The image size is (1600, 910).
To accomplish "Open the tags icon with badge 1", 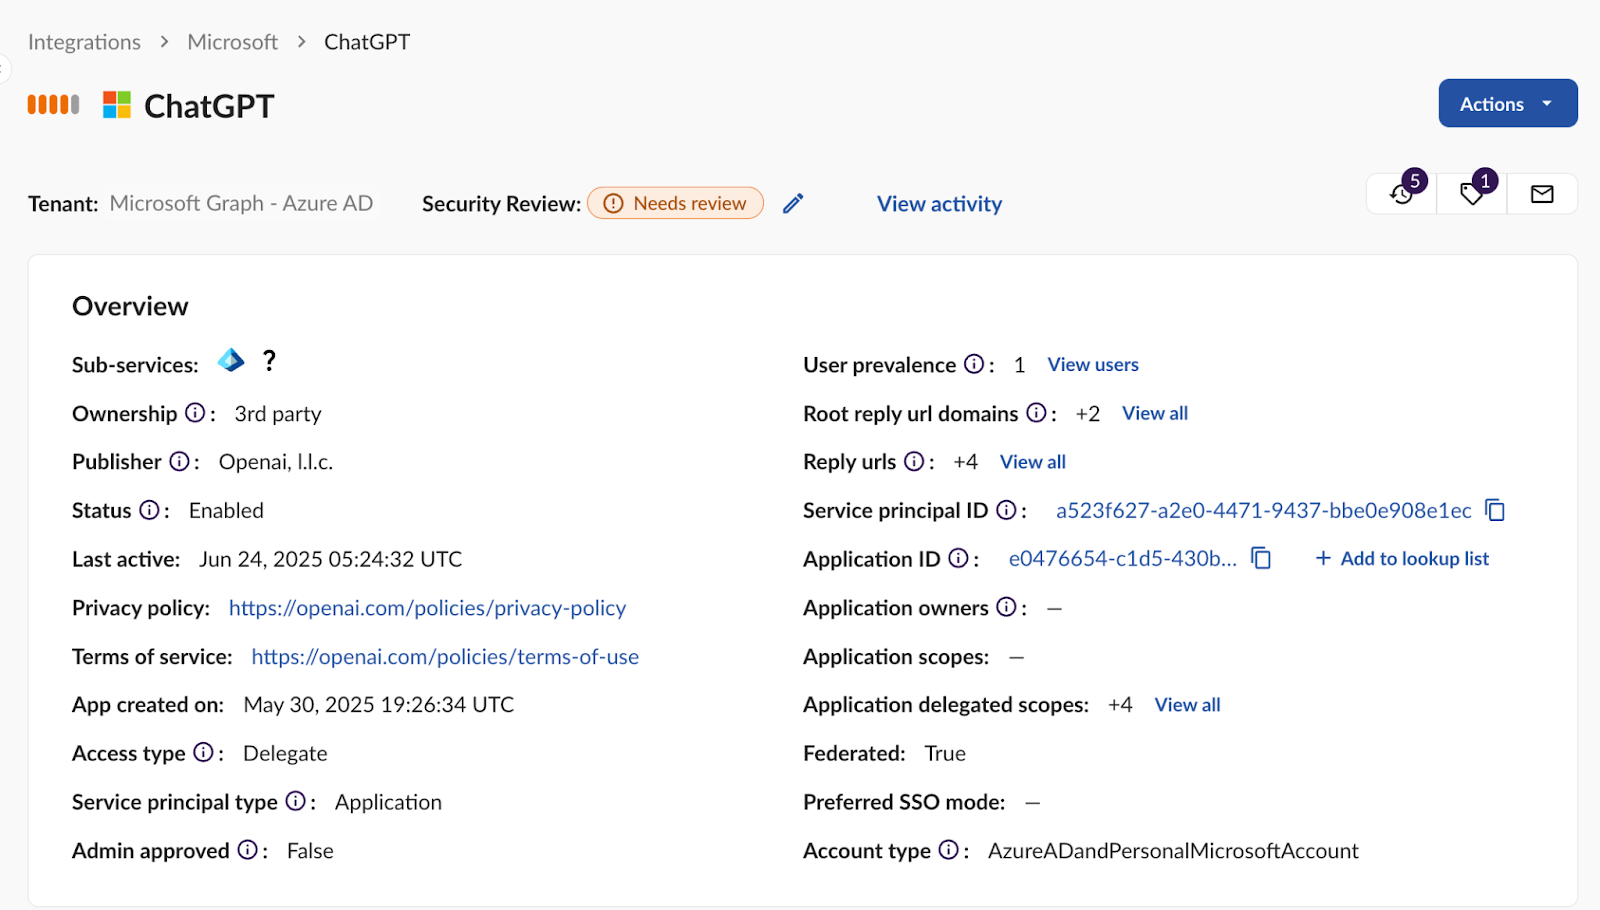I will coord(1471,194).
